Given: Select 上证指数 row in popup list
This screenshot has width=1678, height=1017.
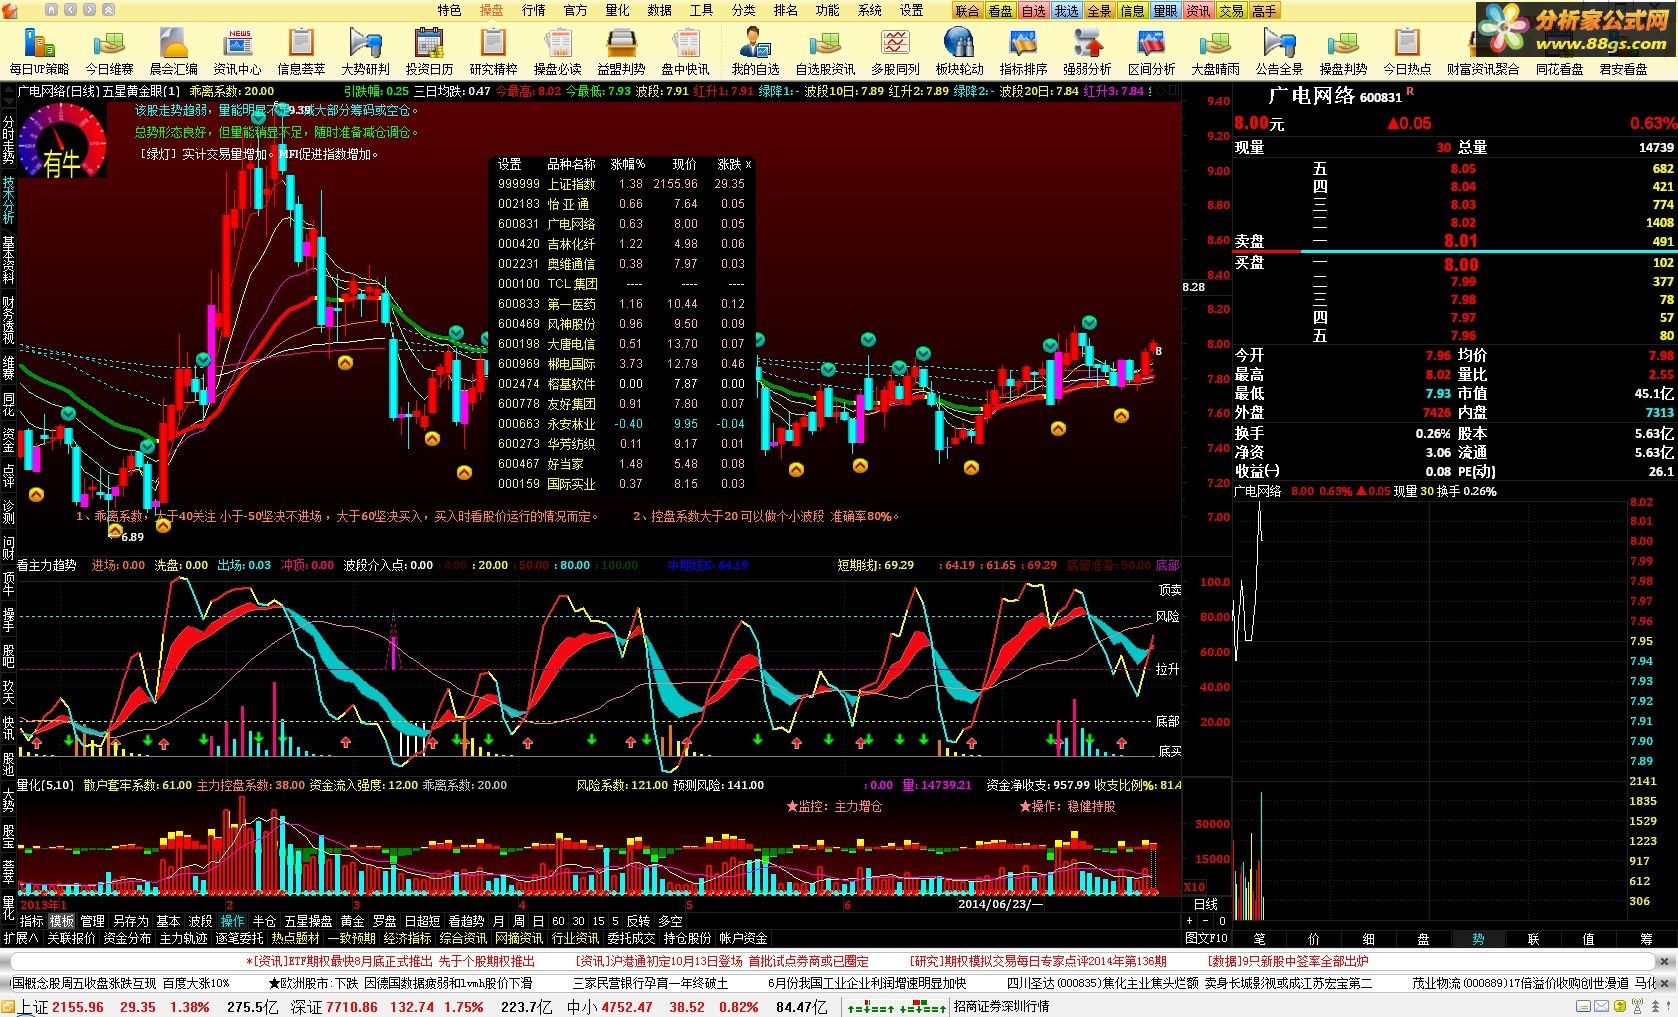Looking at the screenshot, I should 621,184.
